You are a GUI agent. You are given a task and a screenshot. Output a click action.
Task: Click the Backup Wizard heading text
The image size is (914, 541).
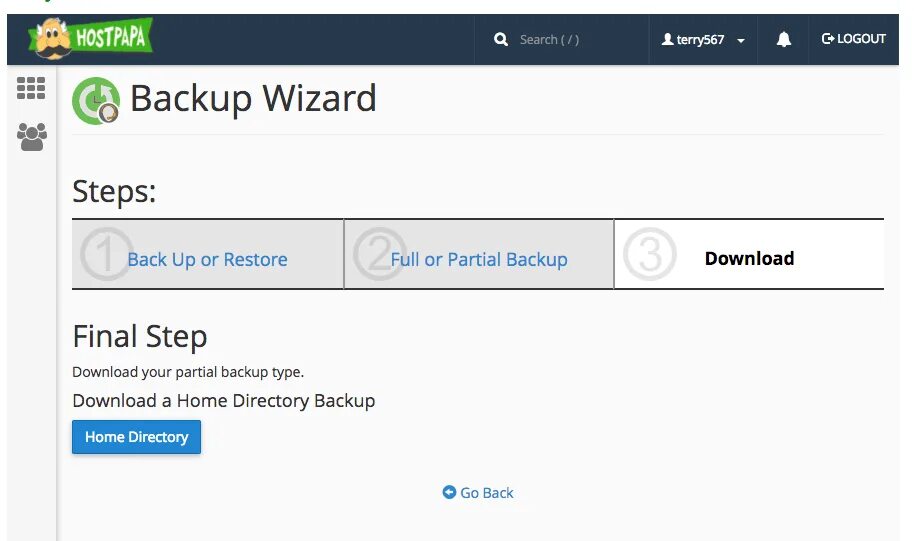pos(253,99)
